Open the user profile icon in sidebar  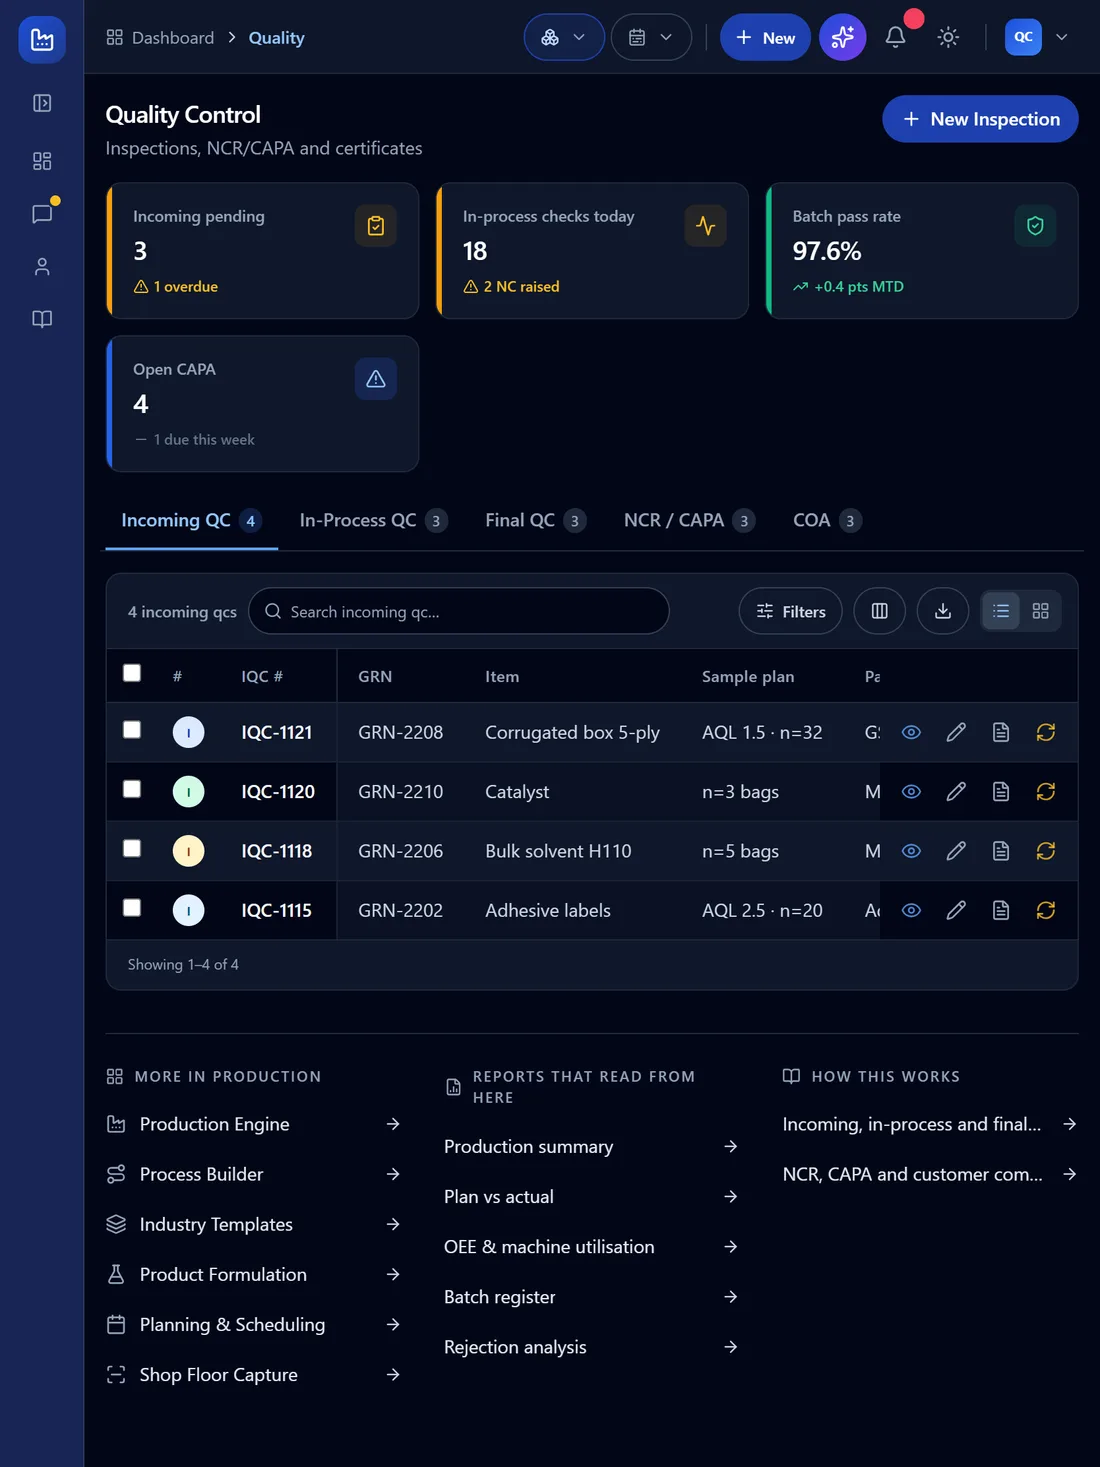click(42, 267)
